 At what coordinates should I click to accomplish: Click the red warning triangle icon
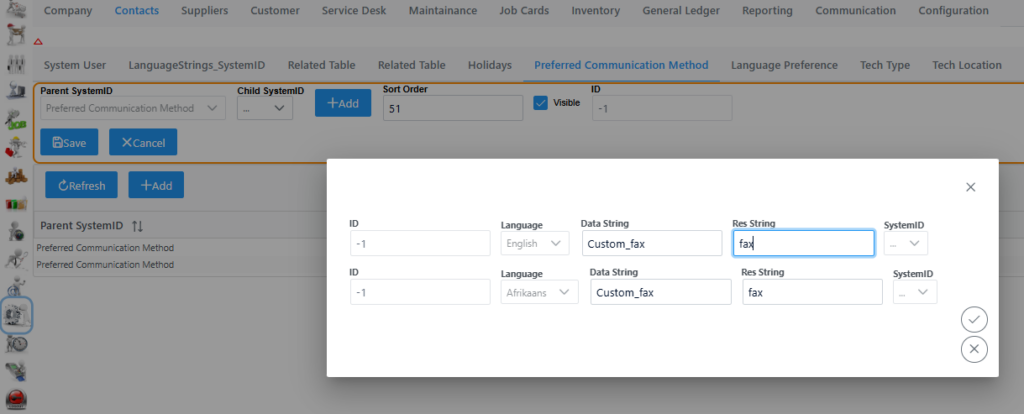[38, 42]
